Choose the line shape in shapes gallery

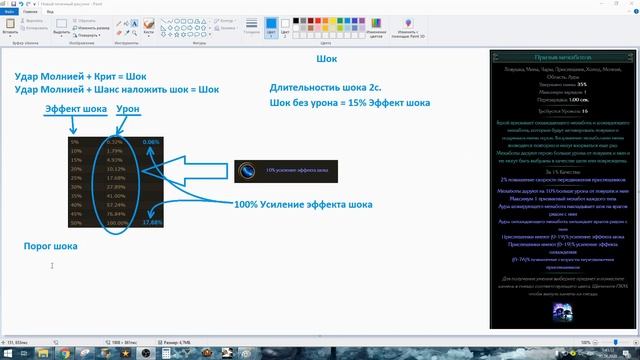pyautogui.click(x=163, y=21)
